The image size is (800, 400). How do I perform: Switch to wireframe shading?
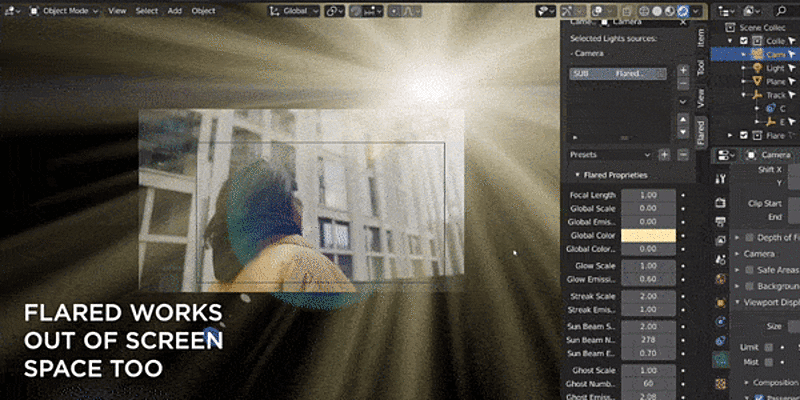tap(645, 11)
